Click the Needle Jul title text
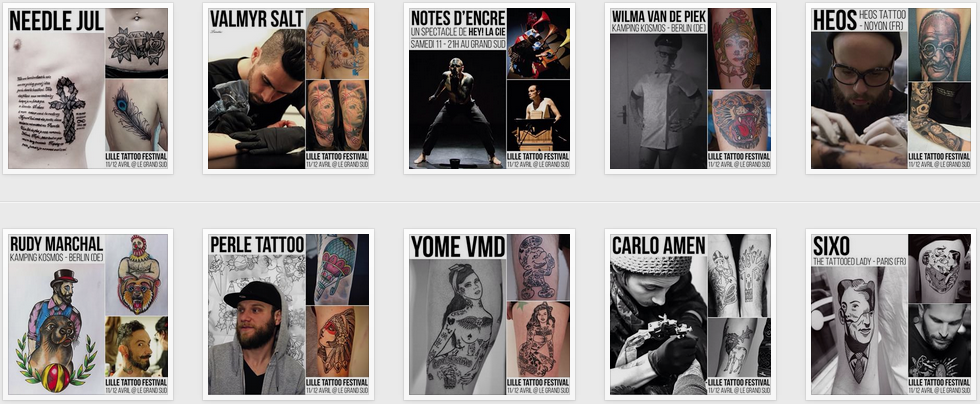Image resolution: width=980 pixels, height=404 pixels. 56,21
